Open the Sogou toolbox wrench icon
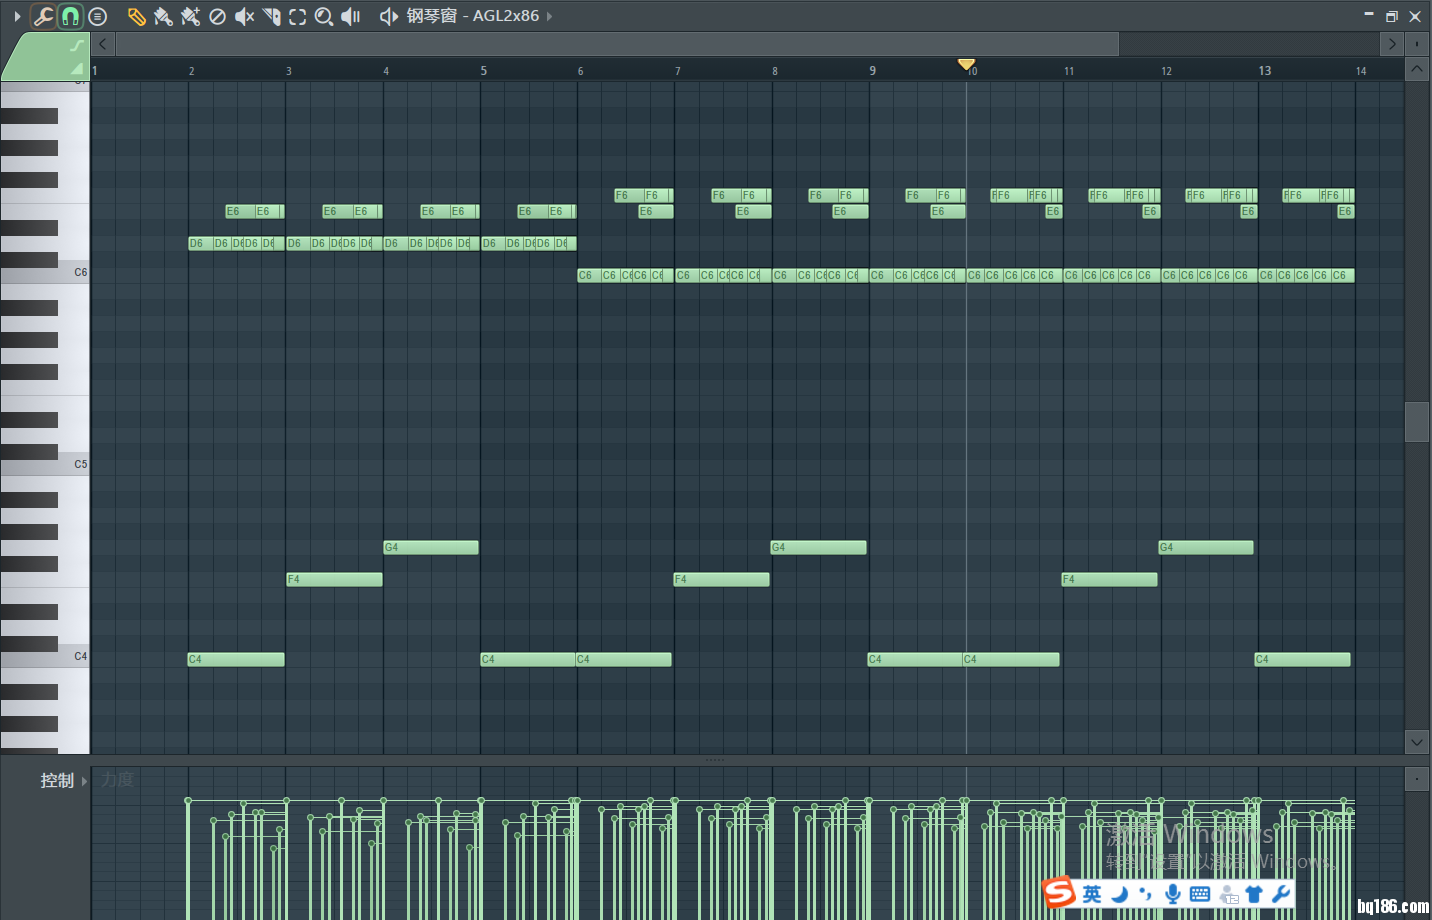Image resolution: width=1432 pixels, height=920 pixels. coord(1281,894)
